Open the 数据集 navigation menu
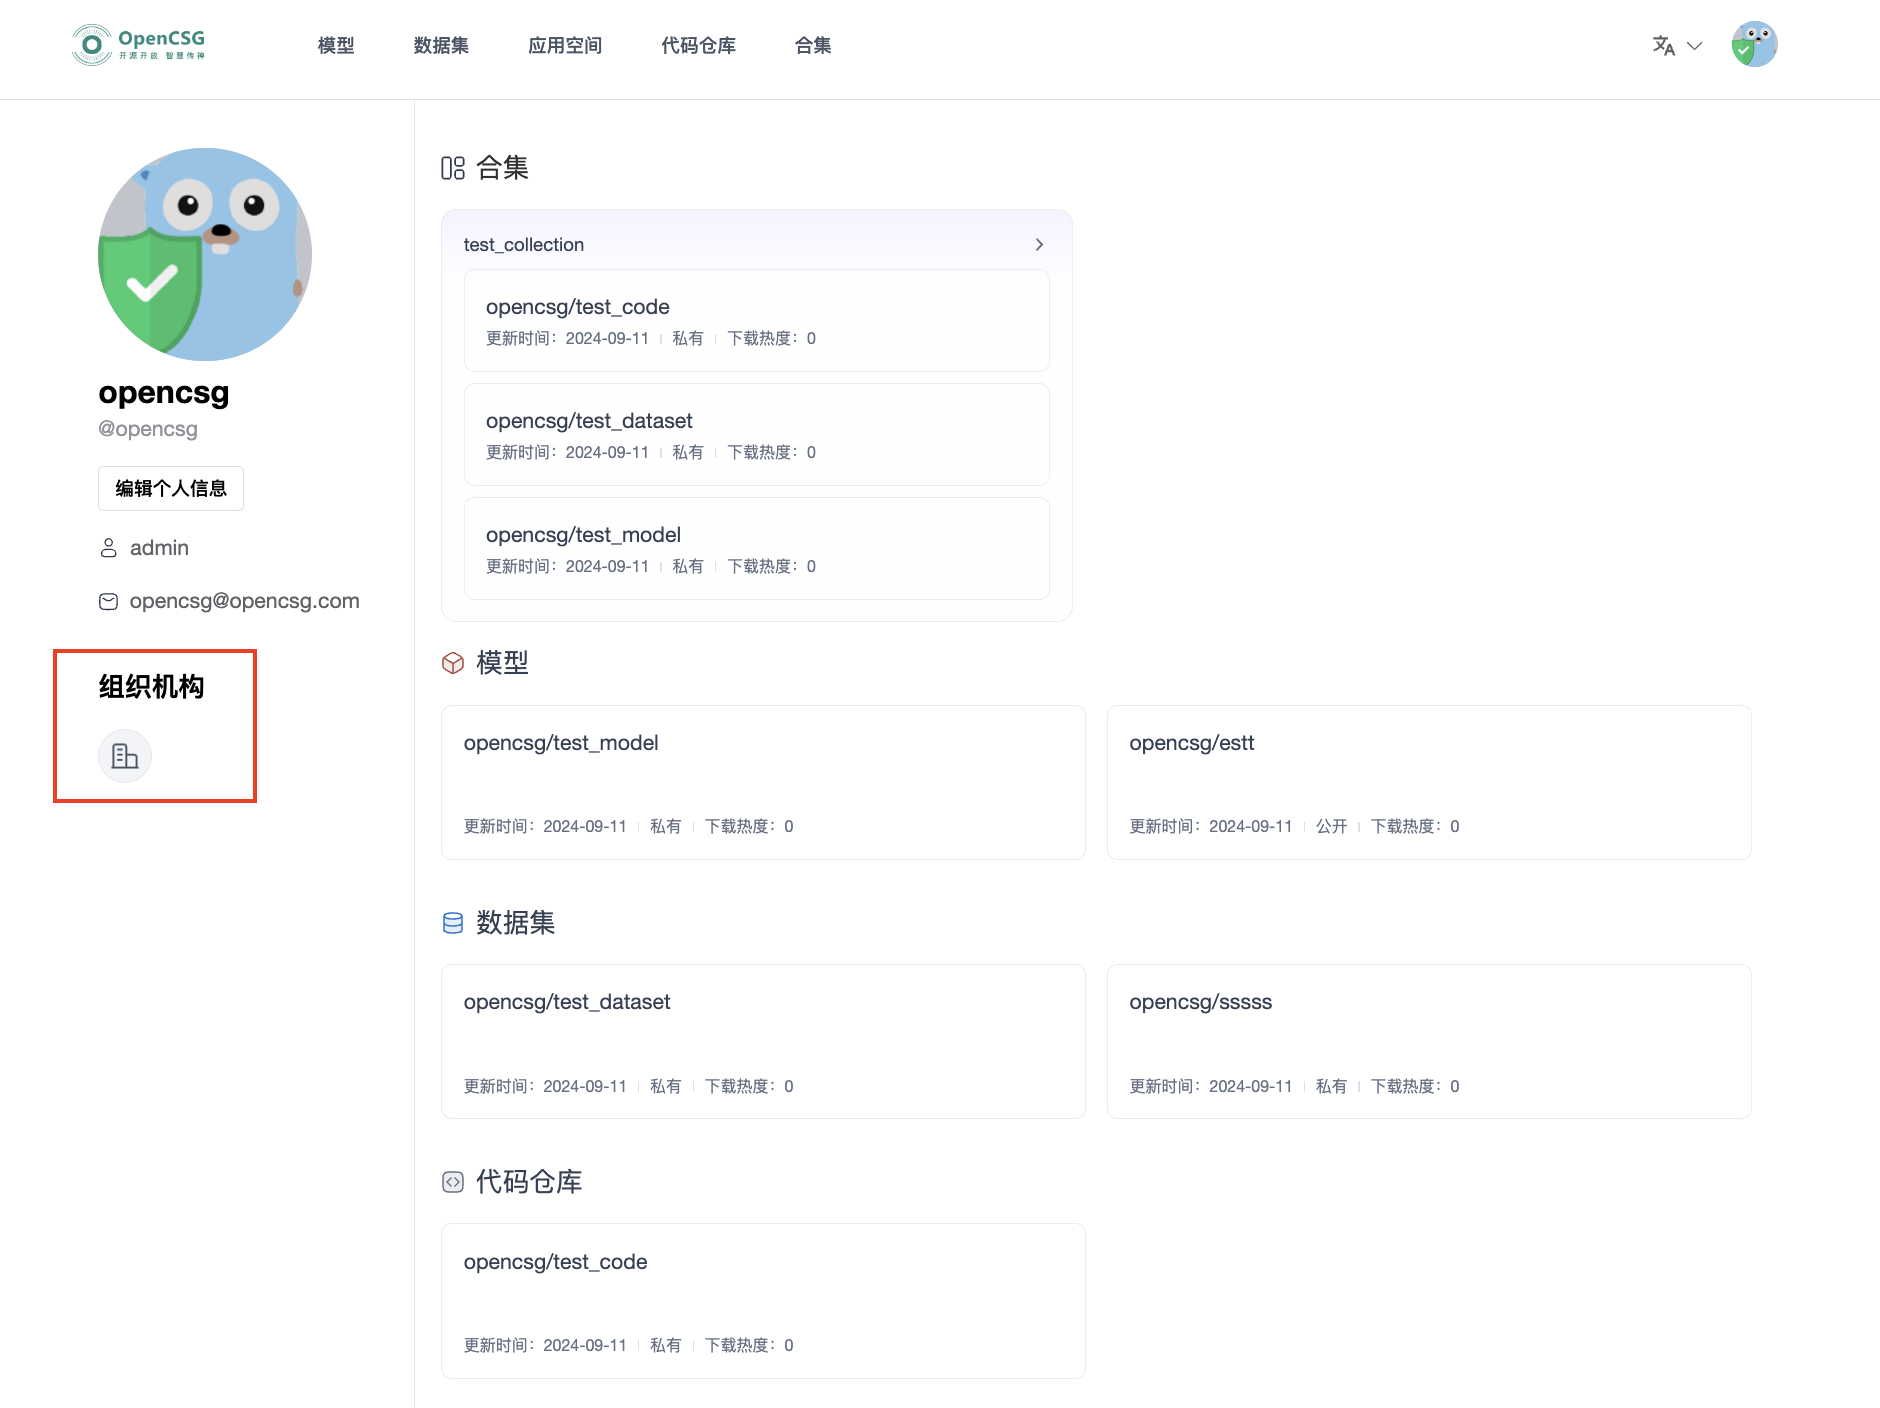 tap(441, 46)
